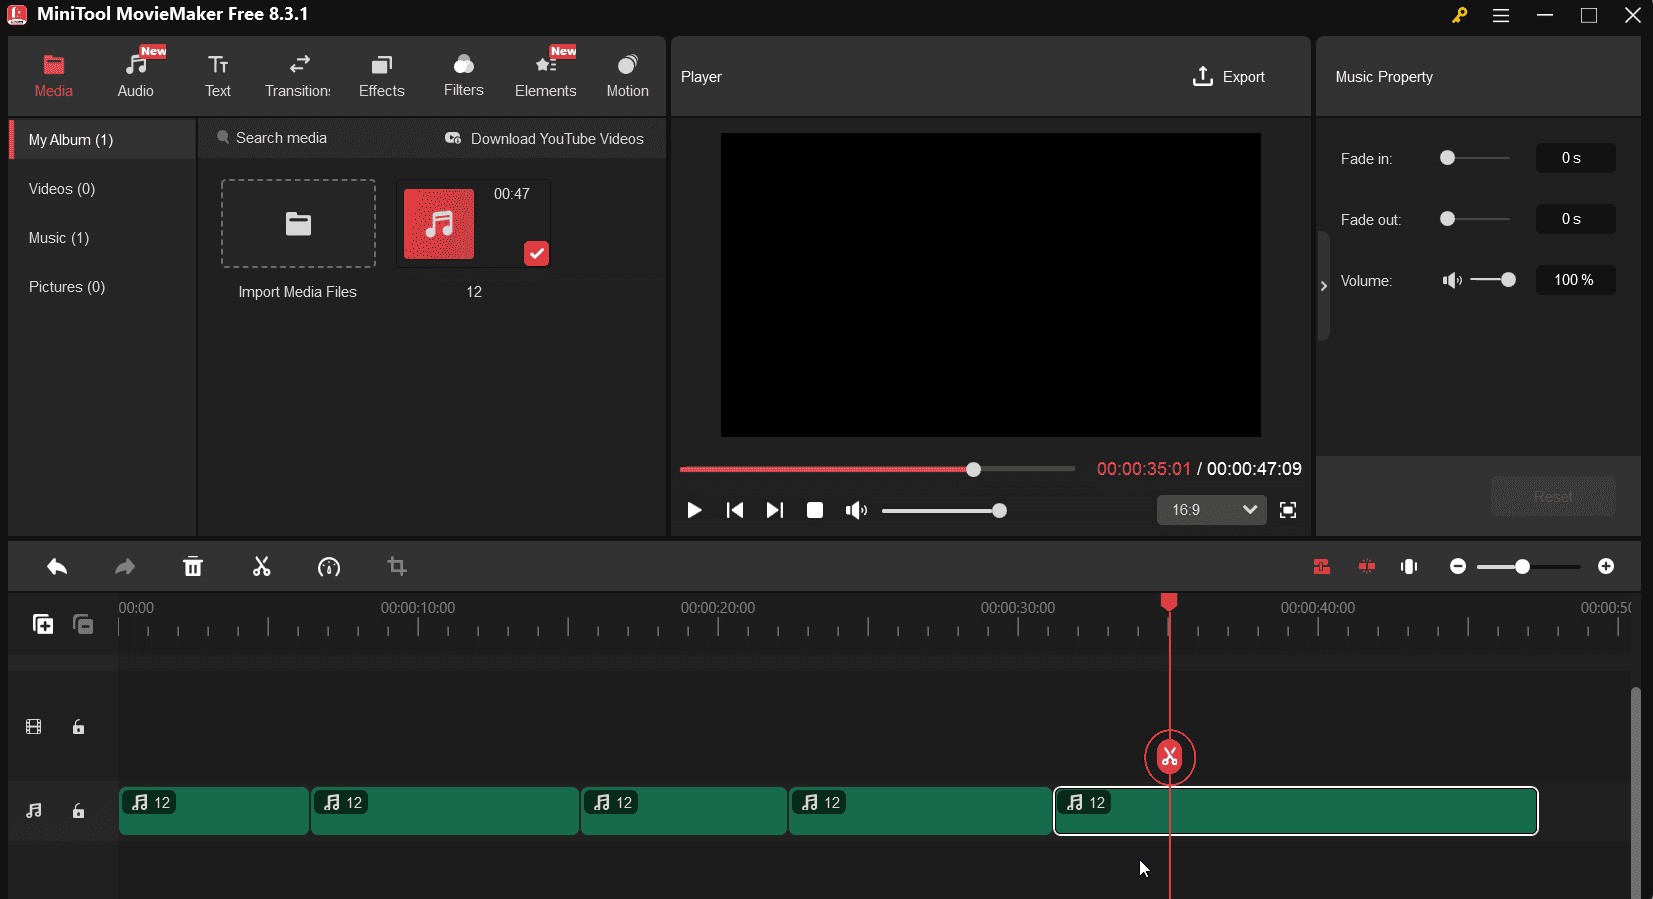Click the Fade in slider handle
1653x899 pixels.
[x=1447, y=158]
